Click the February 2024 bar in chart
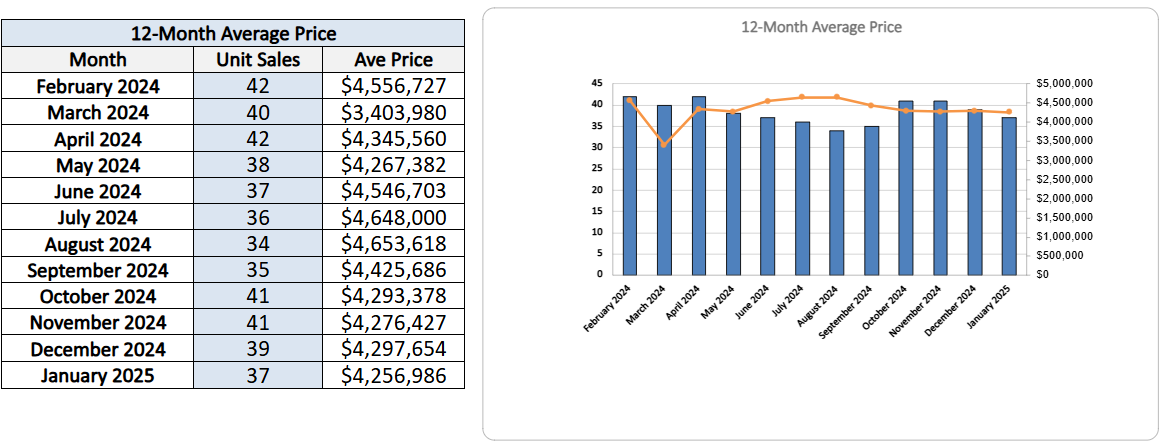 point(630,185)
